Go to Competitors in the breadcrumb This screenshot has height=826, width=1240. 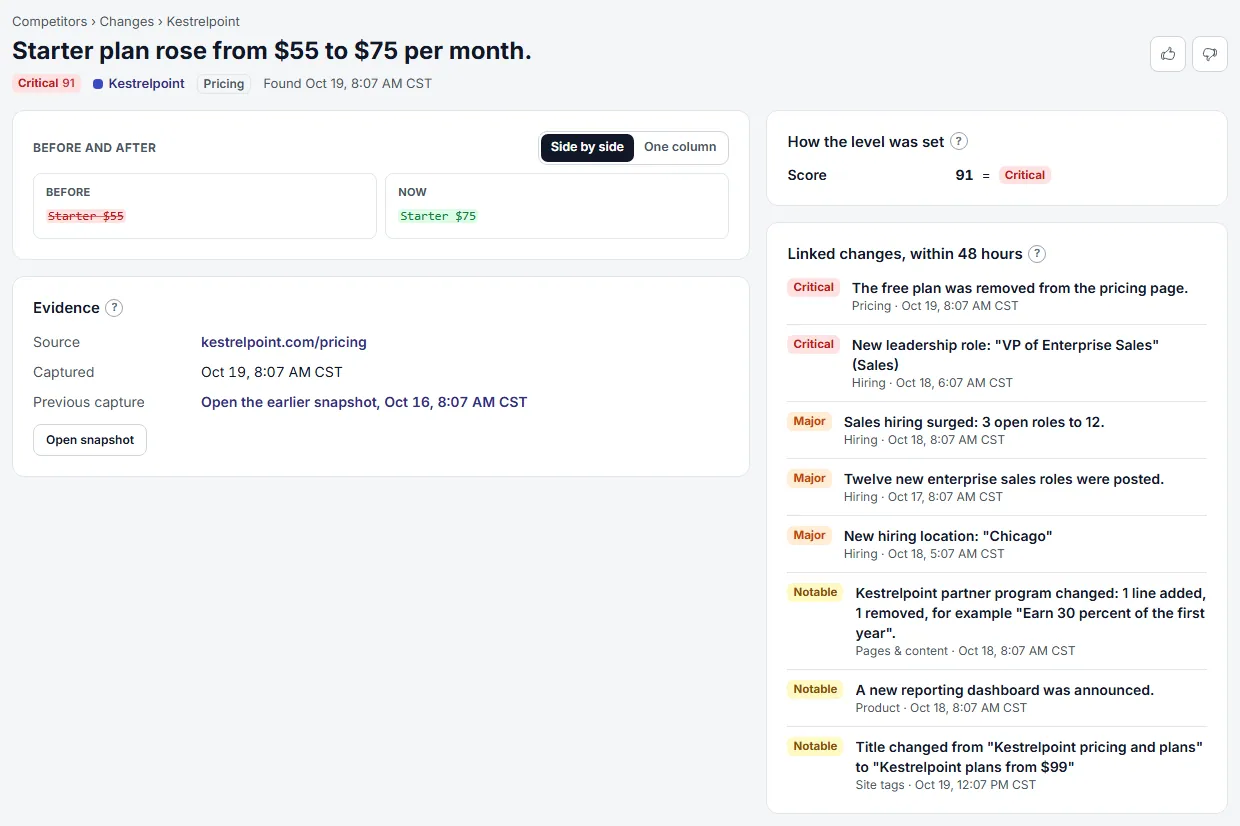tap(49, 21)
